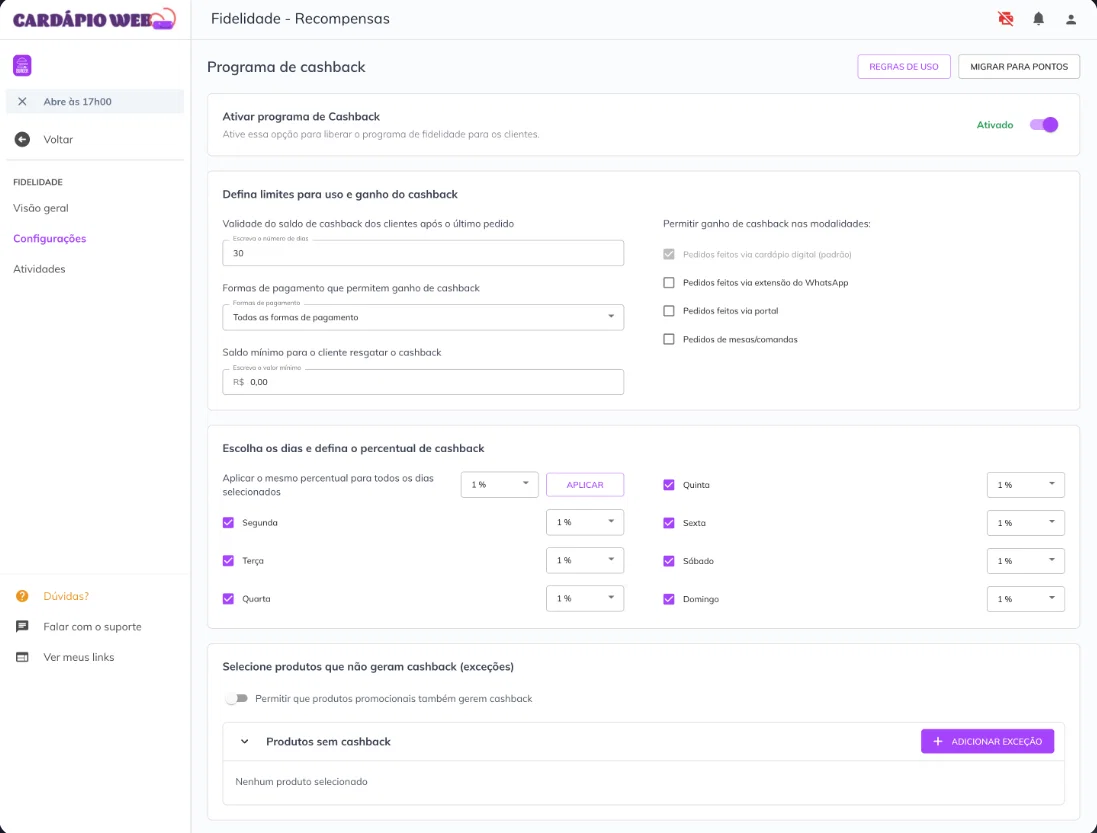Collapse the Produtos sem cashback section
The height and width of the screenshot is (833, 1097).
tap(244, 741)
